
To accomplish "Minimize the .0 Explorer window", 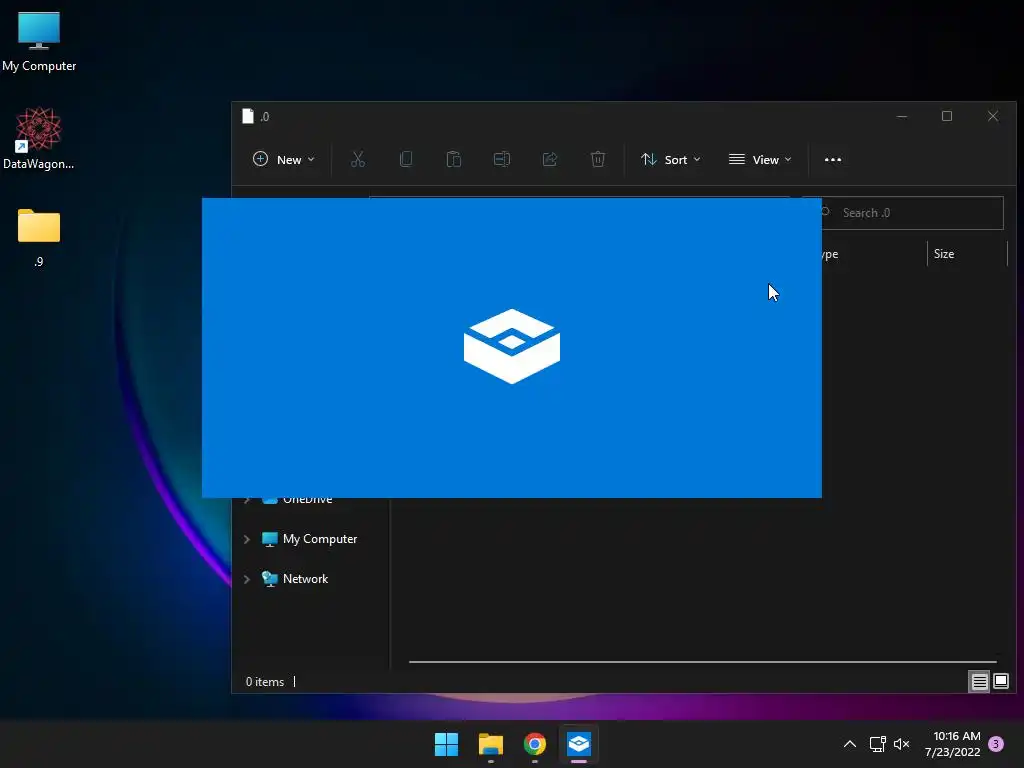I will click(x=902, y=116).
